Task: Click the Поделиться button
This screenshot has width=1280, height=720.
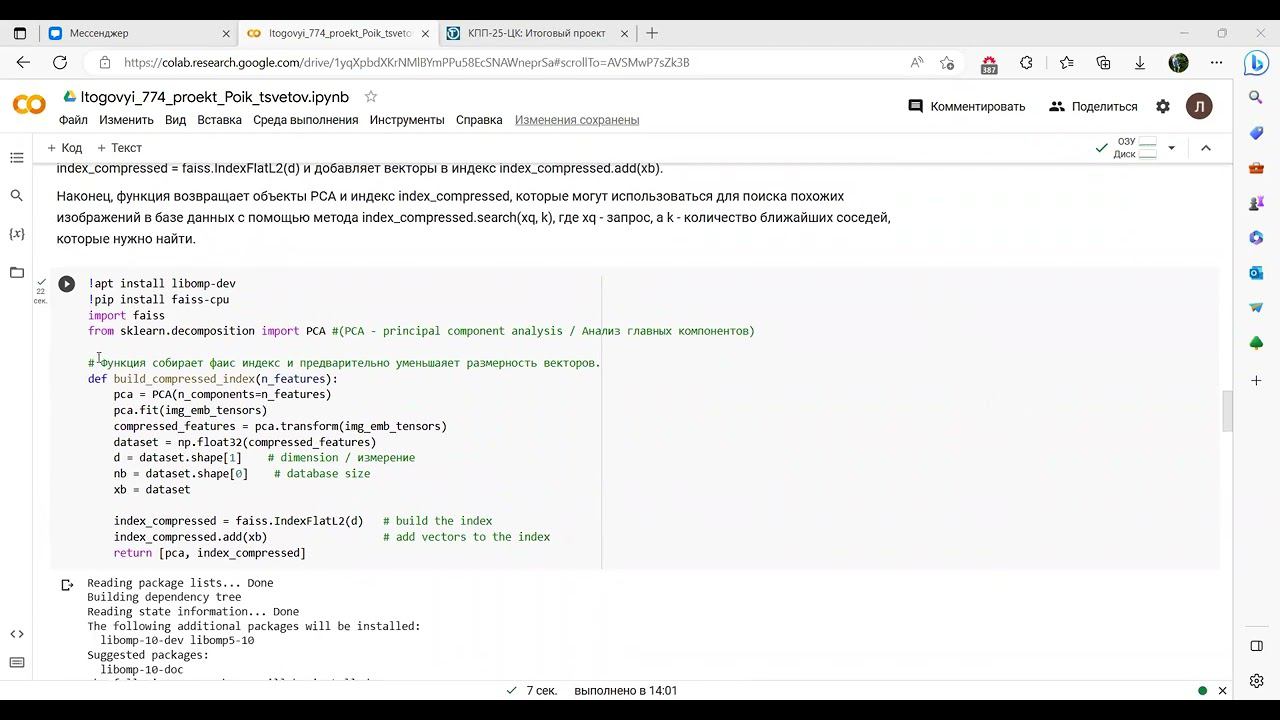Action: (x=1093, y=106)
